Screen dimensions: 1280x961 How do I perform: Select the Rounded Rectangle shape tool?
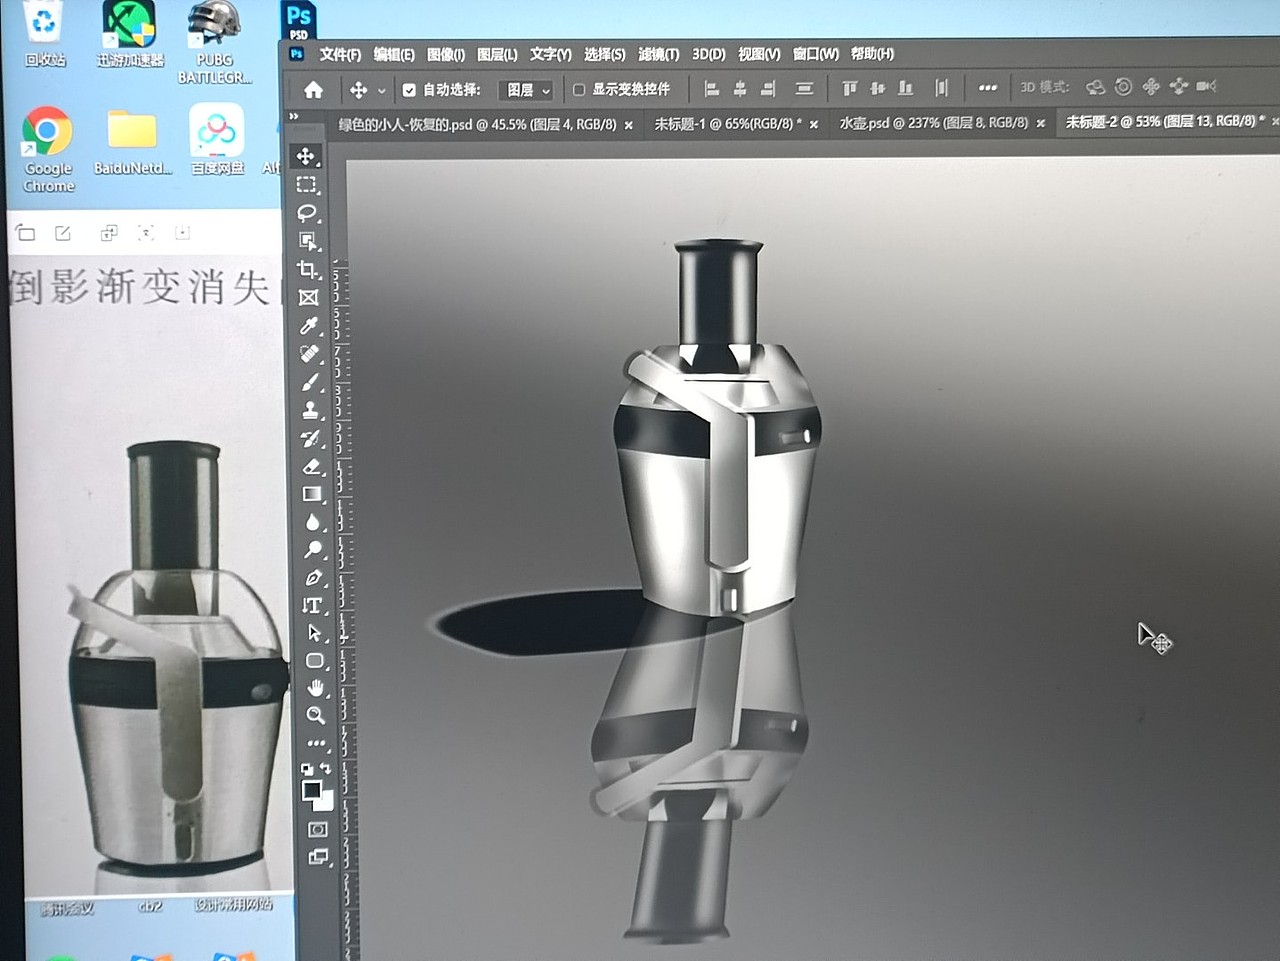click(x=315, y=661)
